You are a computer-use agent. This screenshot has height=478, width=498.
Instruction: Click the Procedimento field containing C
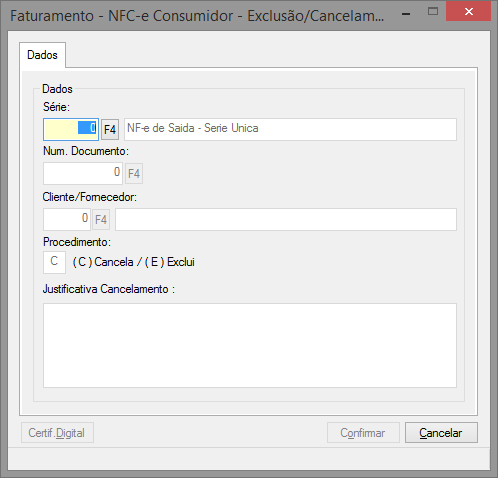54,262
